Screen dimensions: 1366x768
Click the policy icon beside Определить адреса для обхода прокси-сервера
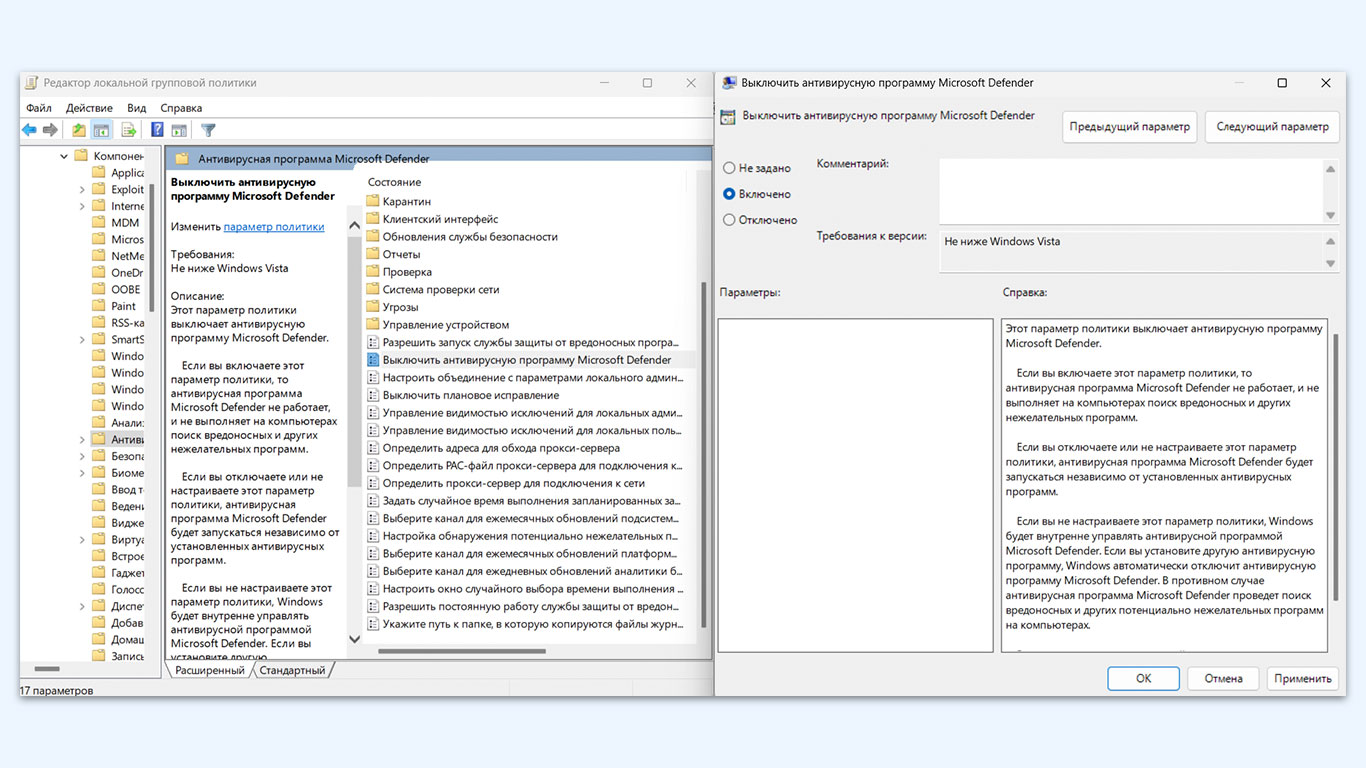pos(373,448)
